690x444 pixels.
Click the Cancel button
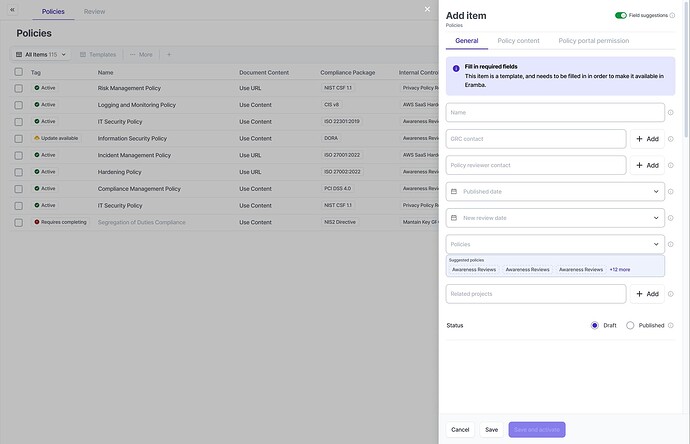coord(460,430)
